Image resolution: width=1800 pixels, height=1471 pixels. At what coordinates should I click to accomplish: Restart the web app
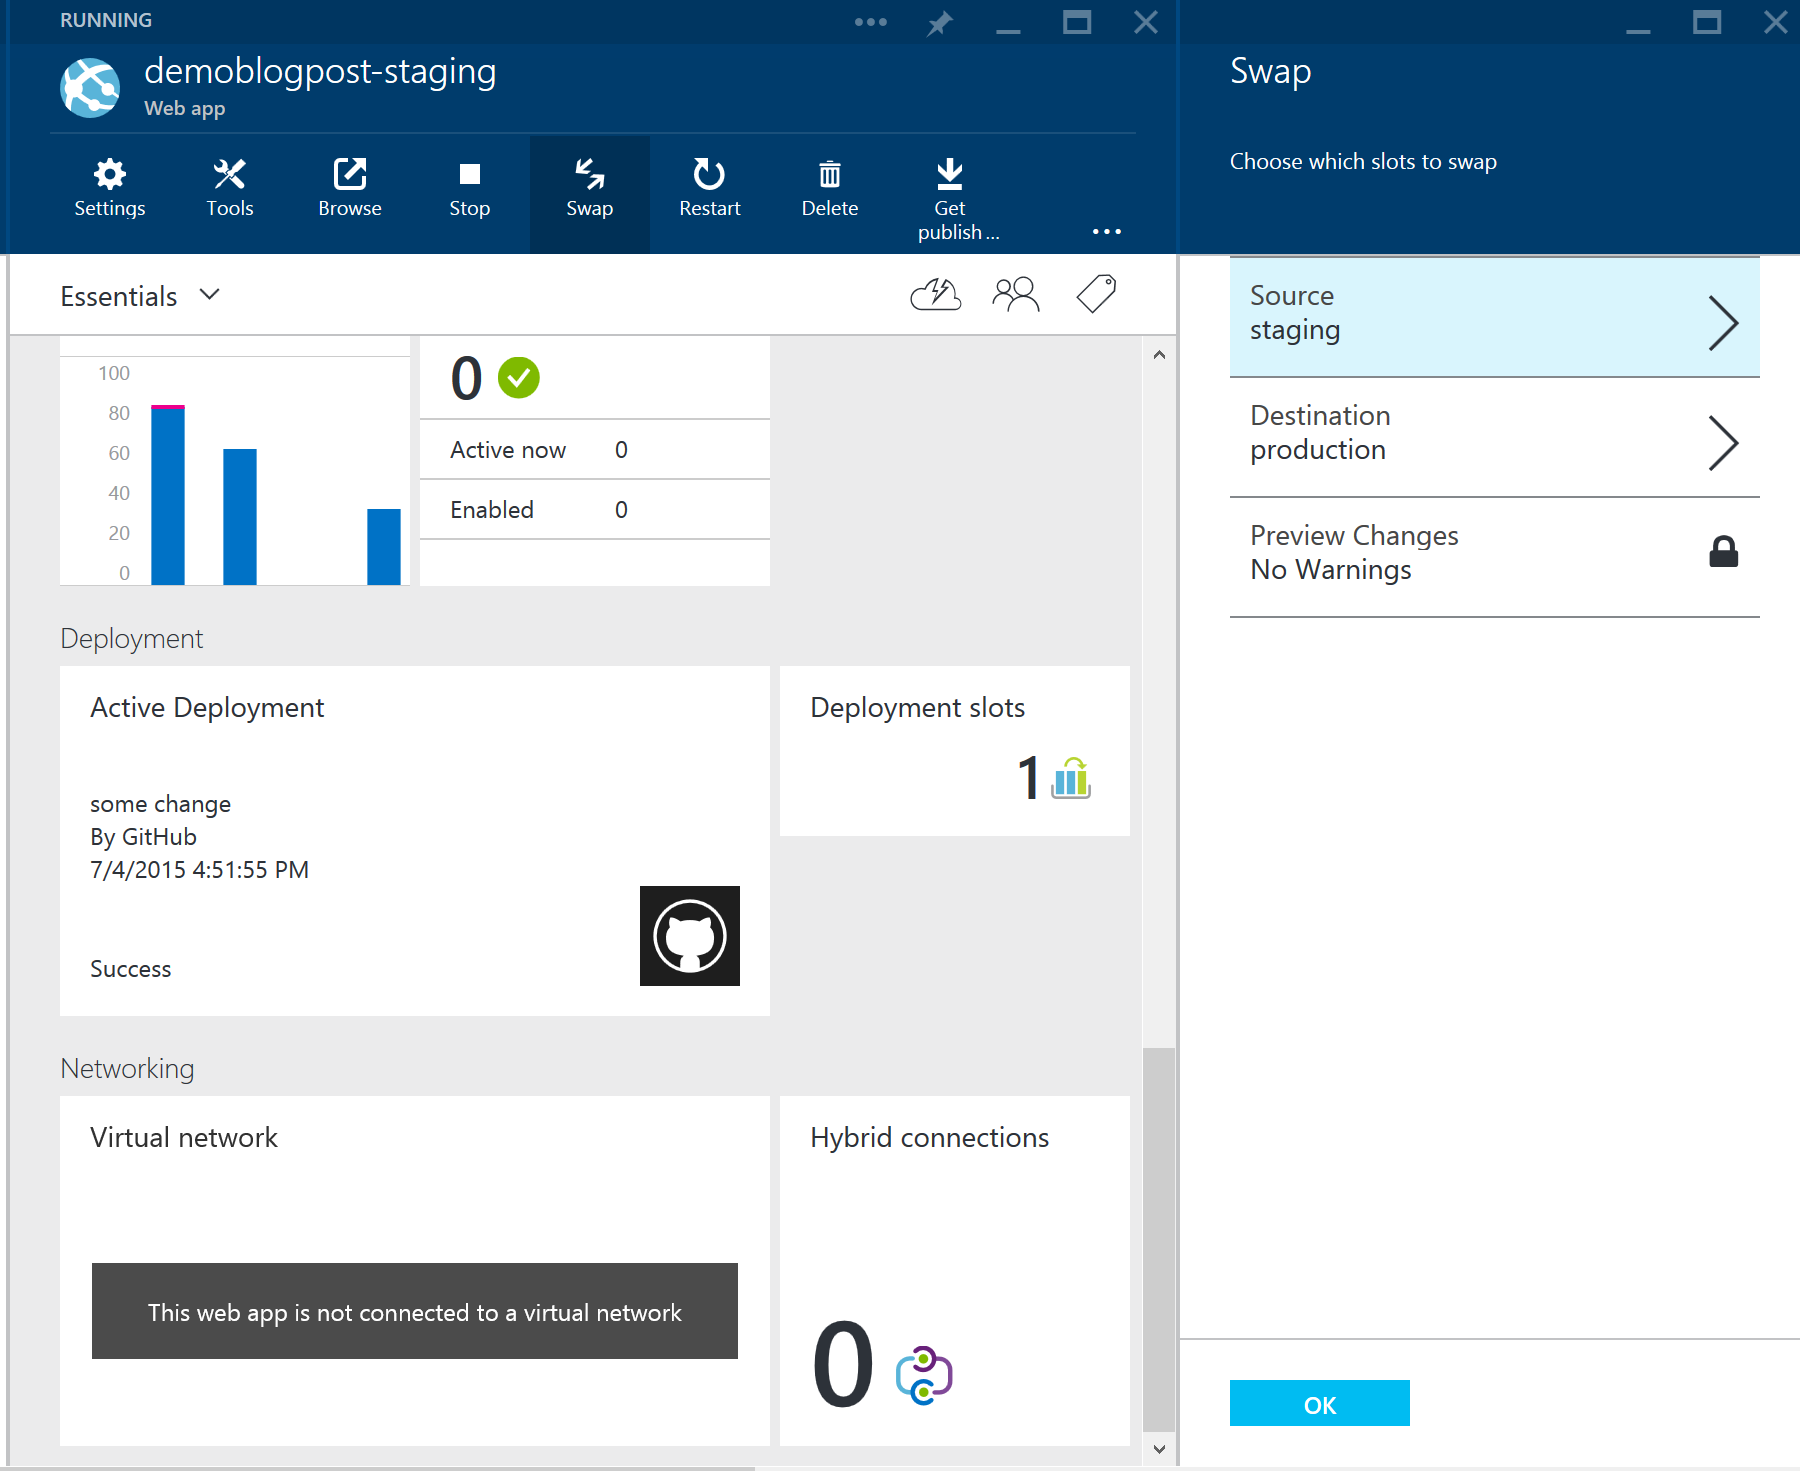pos(709,188)
